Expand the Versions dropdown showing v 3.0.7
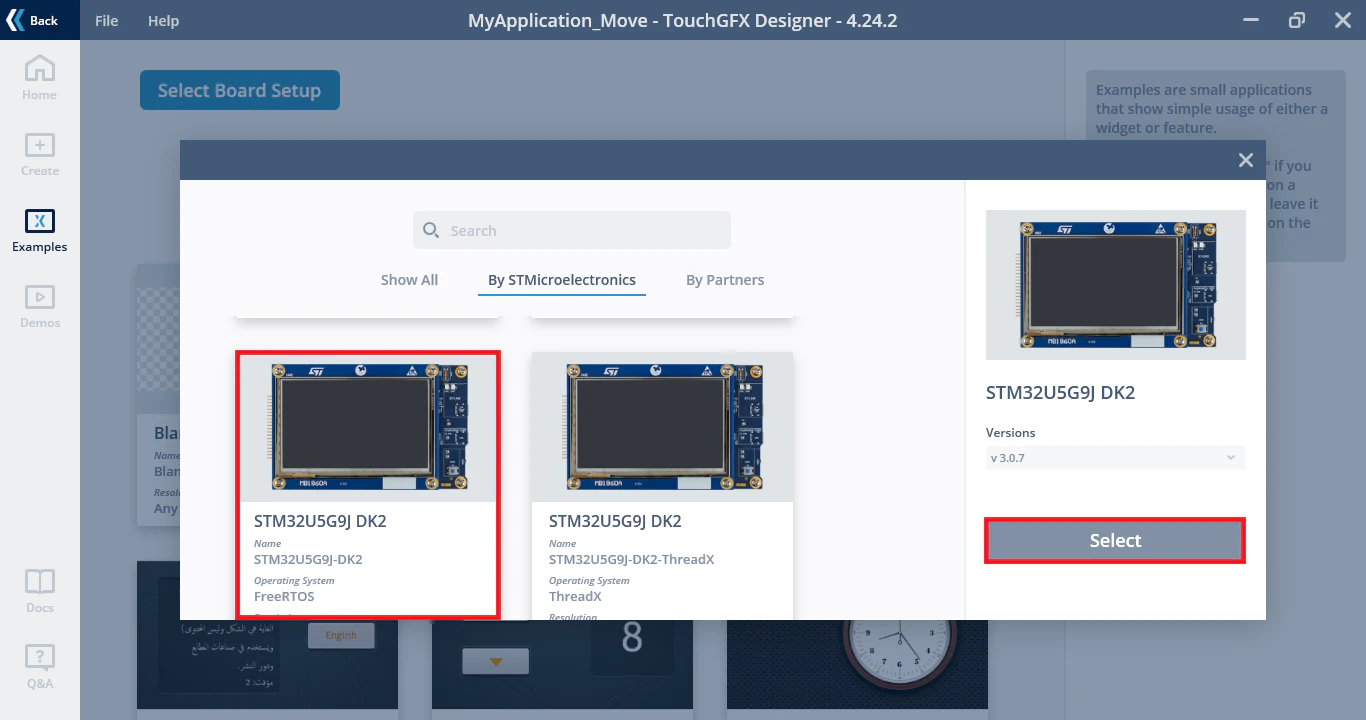 point(1115,458)
